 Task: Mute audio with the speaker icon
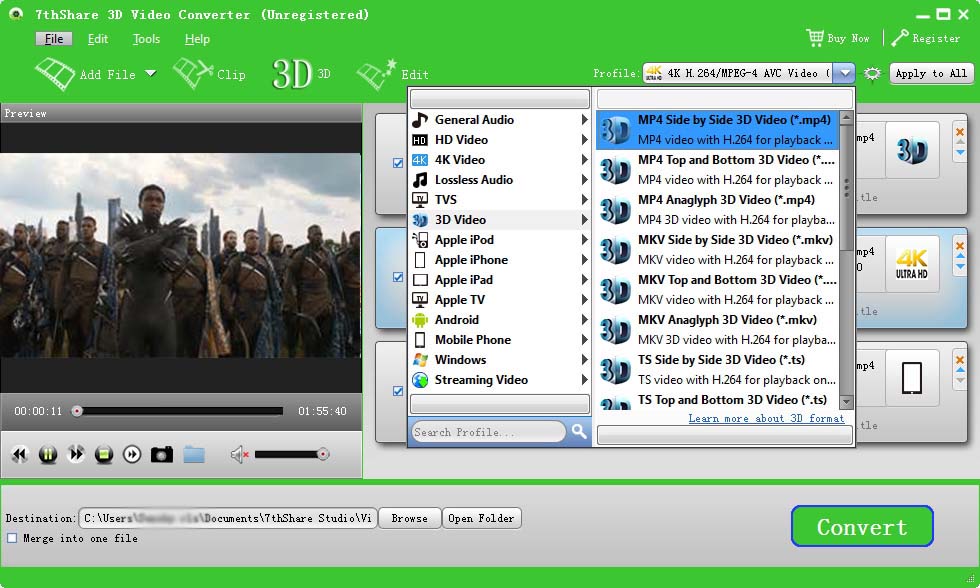(x=239, y=454)
